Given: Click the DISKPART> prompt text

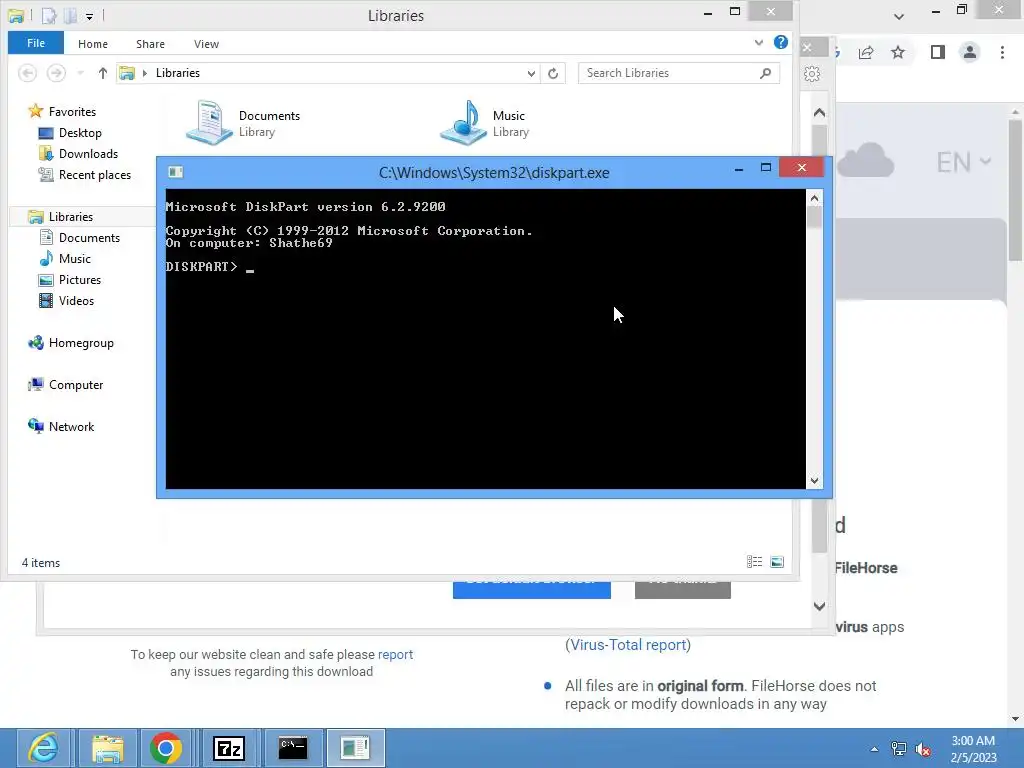Looking at the screenshot, I should (201, 266).
